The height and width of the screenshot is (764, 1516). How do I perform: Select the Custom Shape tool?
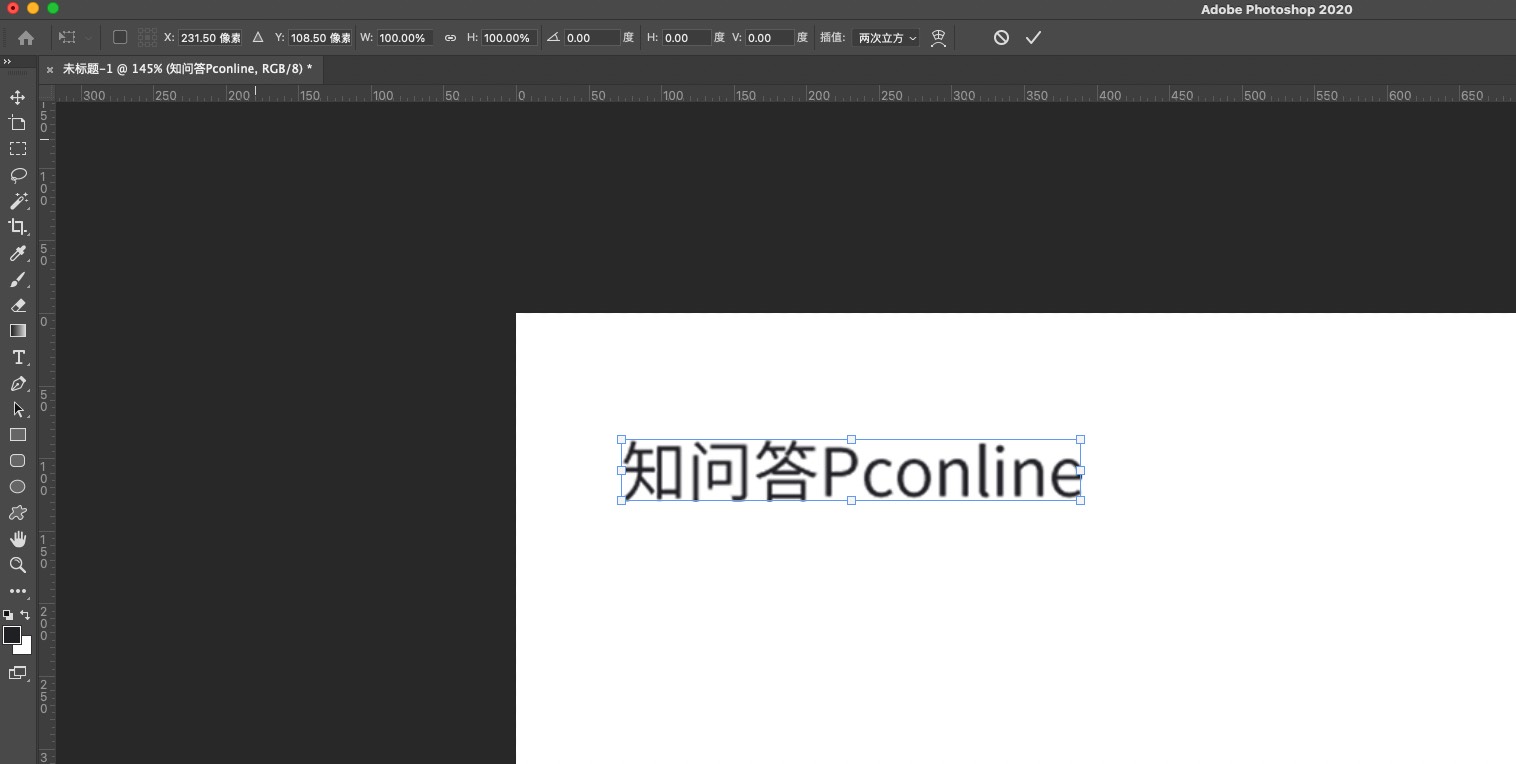tap(17, 513)
